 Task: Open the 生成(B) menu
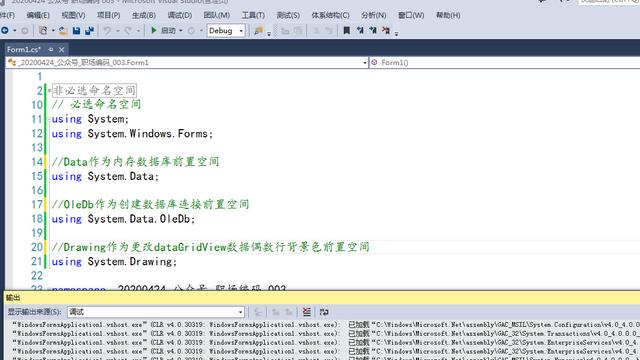point(144,15)
